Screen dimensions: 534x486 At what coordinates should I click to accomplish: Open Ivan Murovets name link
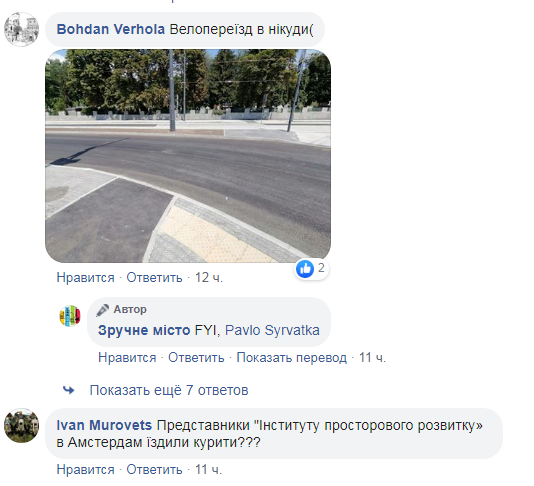(104, 425)
